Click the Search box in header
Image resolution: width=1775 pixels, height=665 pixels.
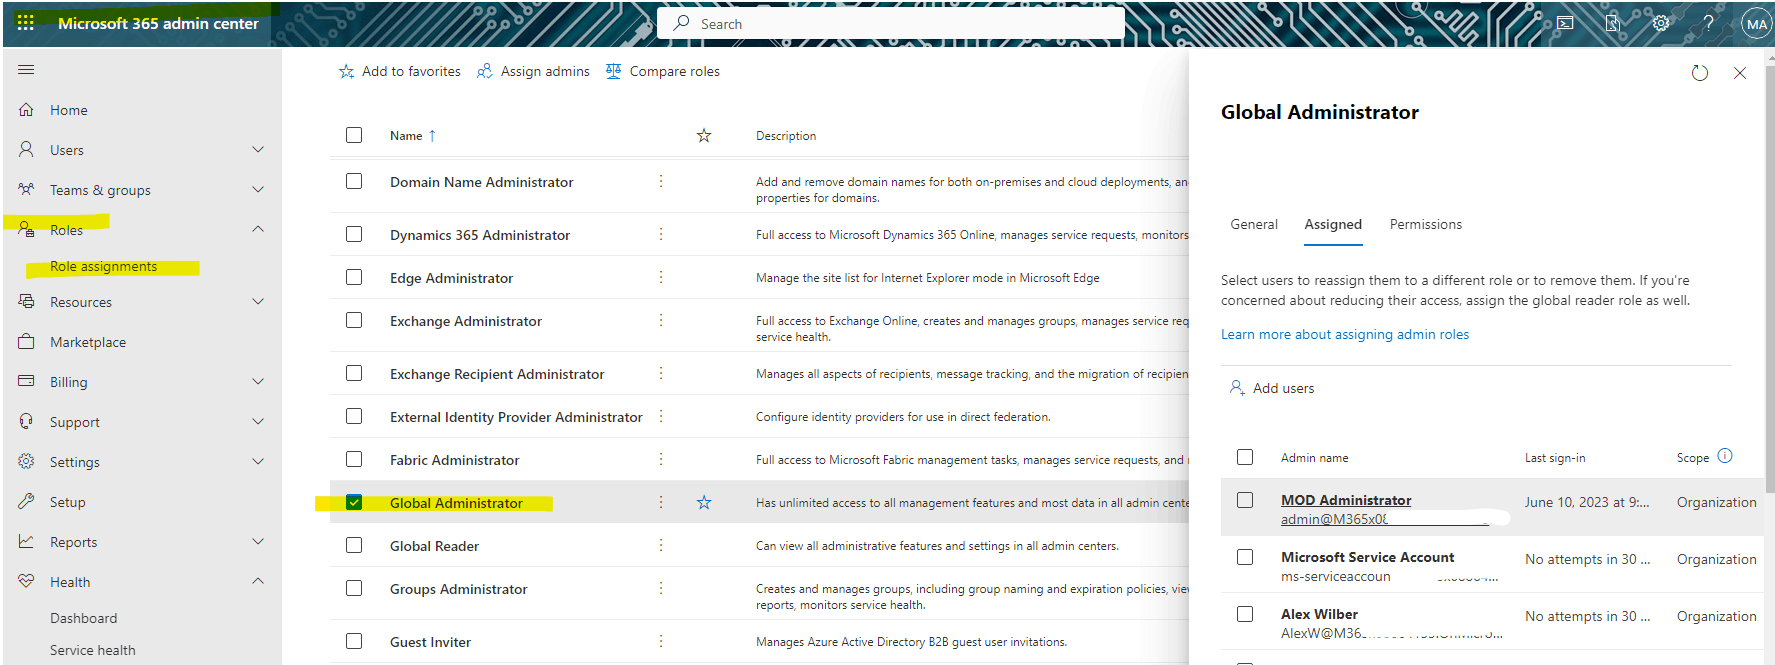[x=891, y=24]
